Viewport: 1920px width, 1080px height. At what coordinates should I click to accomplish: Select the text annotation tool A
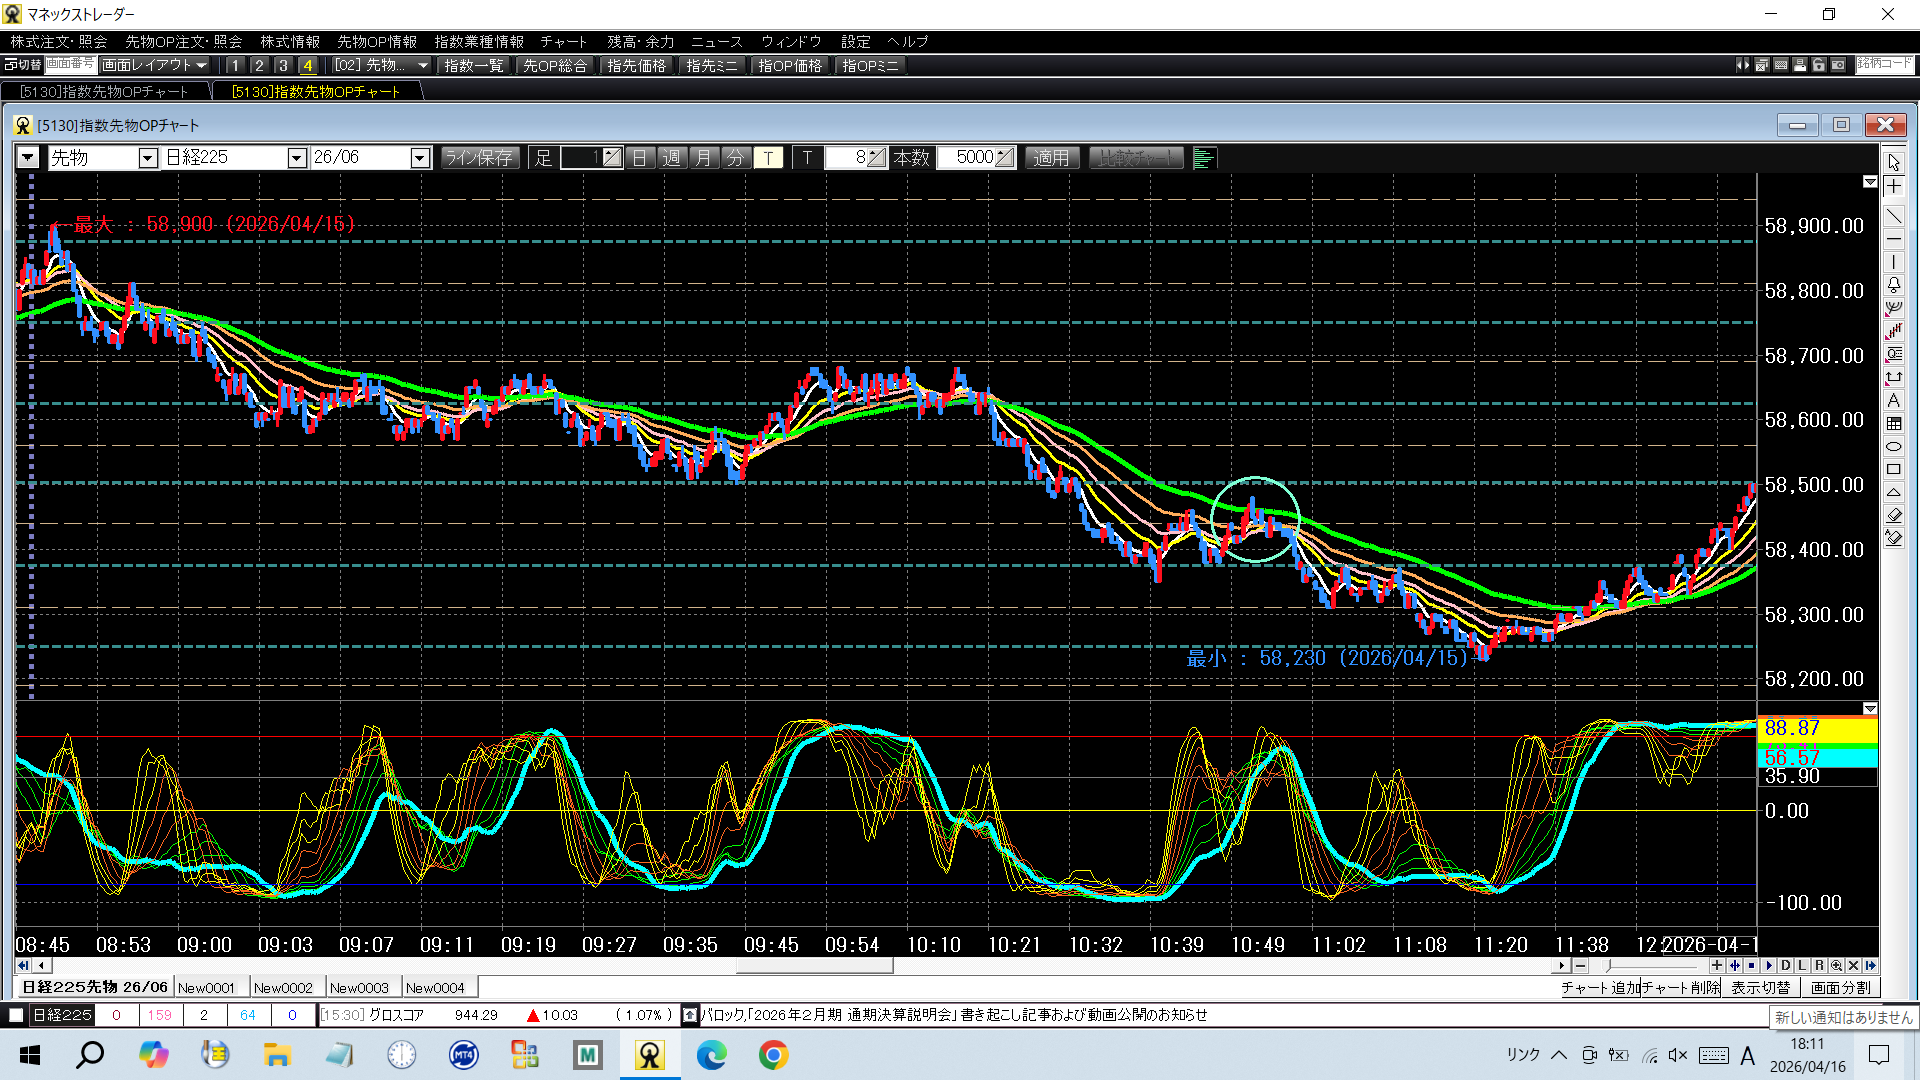(1894, 401)
